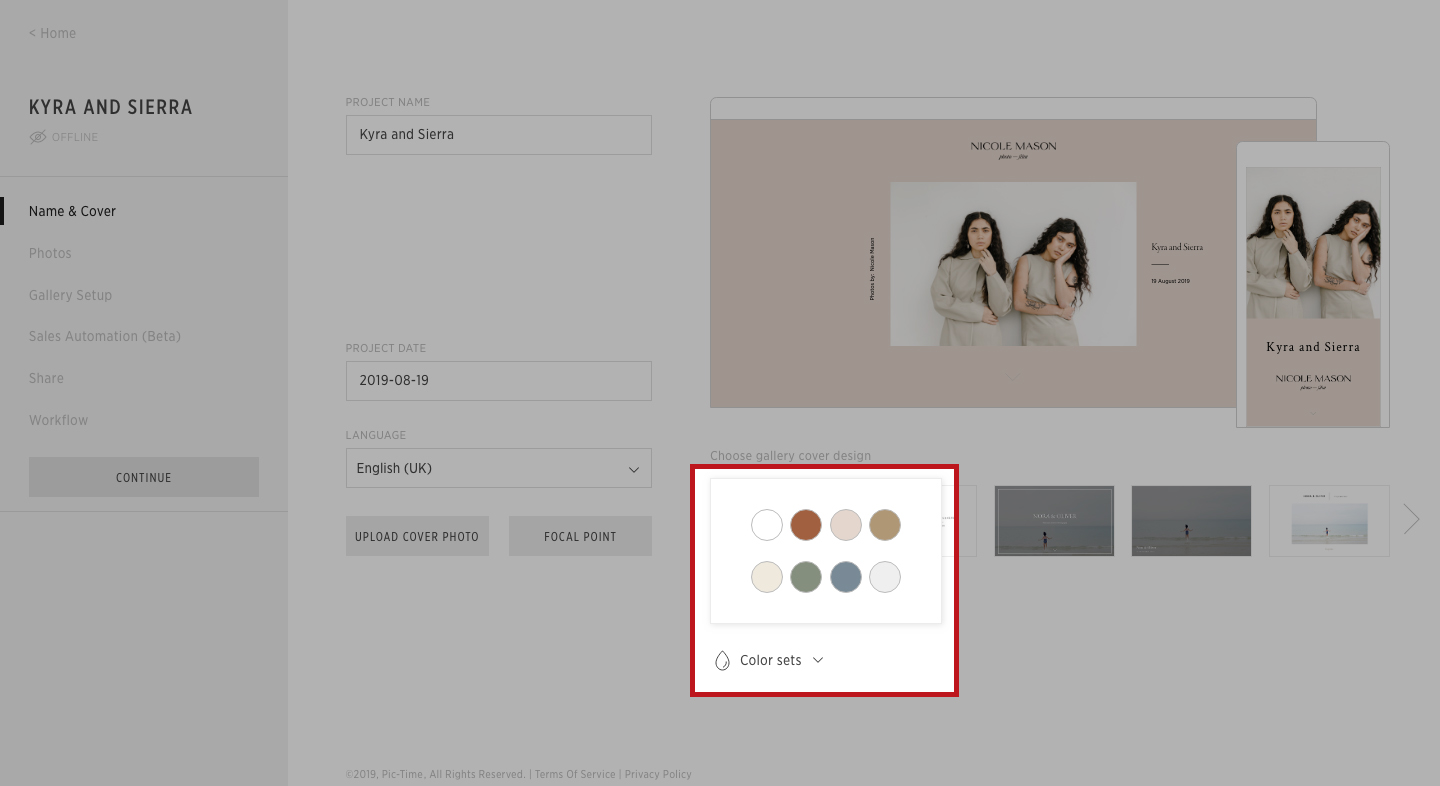This screenshot has width=1440, height=786.
Task: Click the KYRA AND SIERRA project title
Action: coord(111,107)
